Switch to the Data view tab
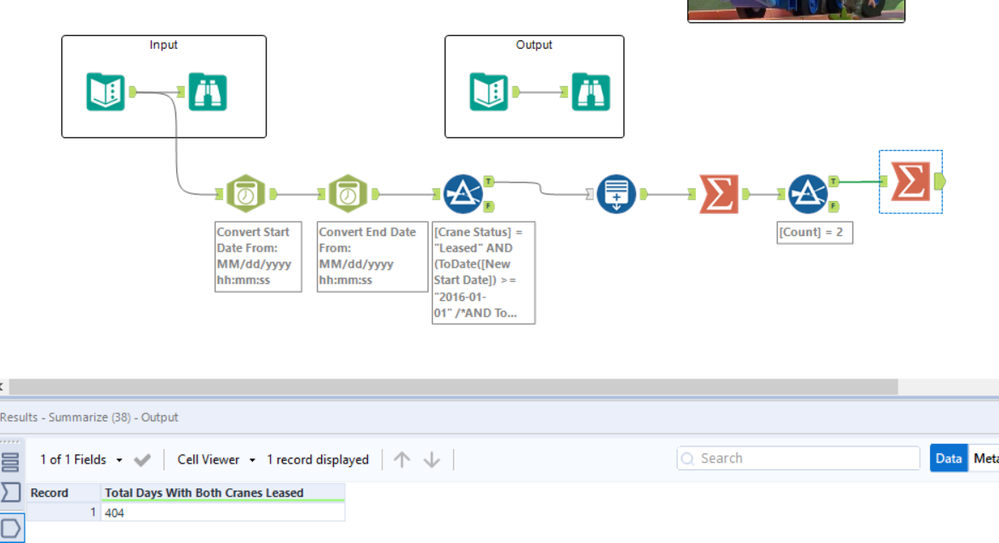999x543 pixels. click(x=949, y=458)
